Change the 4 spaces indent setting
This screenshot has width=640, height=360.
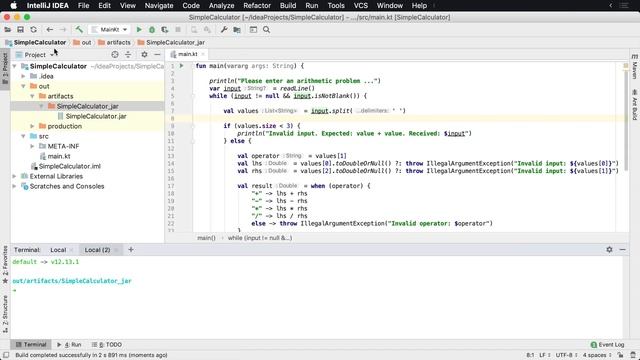pyautogui.click(x=597, y=355)
